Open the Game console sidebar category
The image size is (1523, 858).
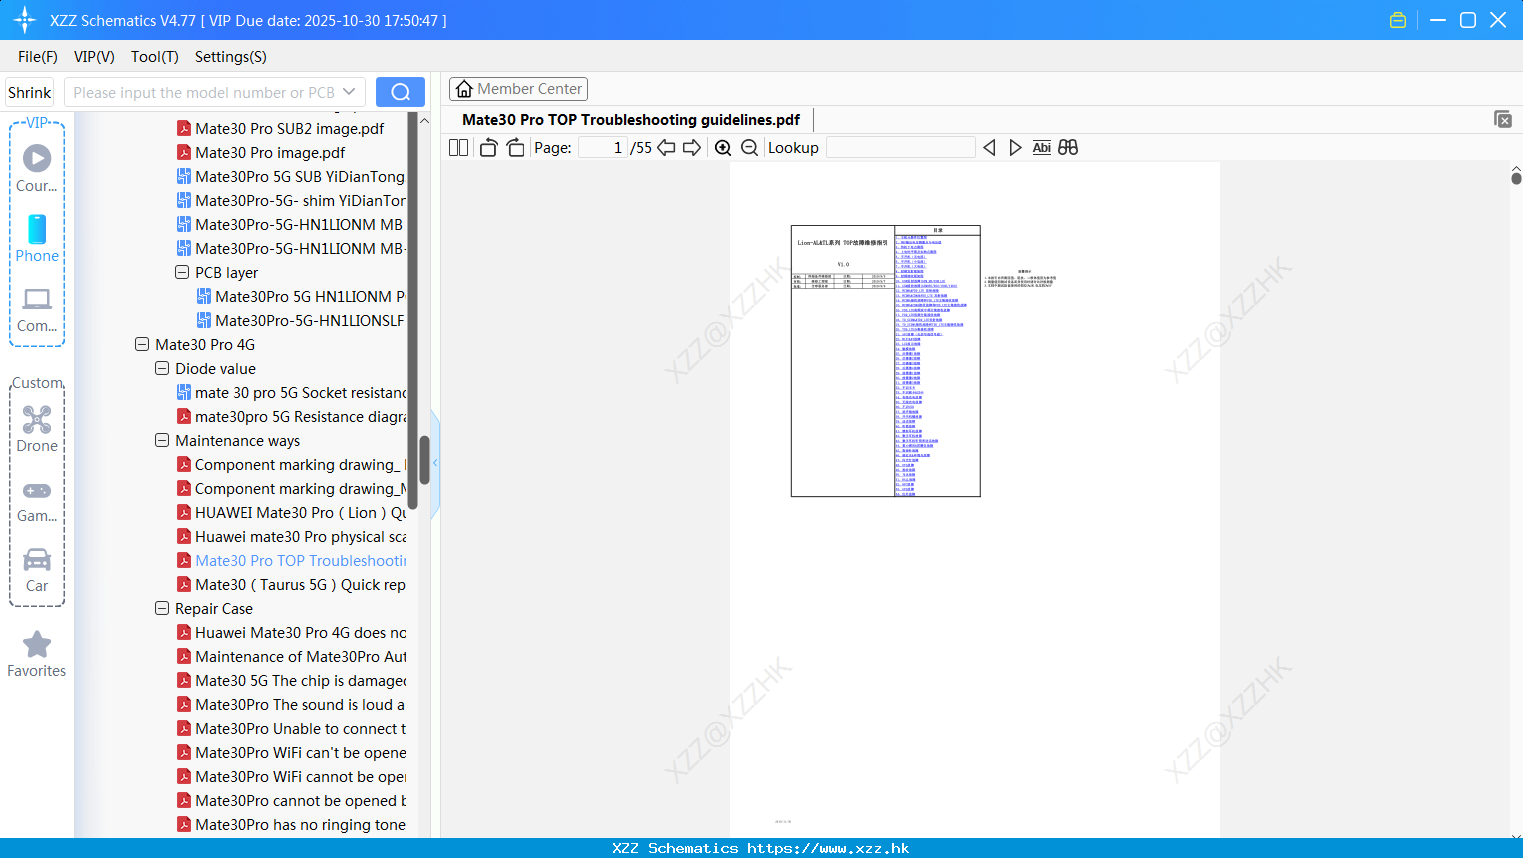37,500
